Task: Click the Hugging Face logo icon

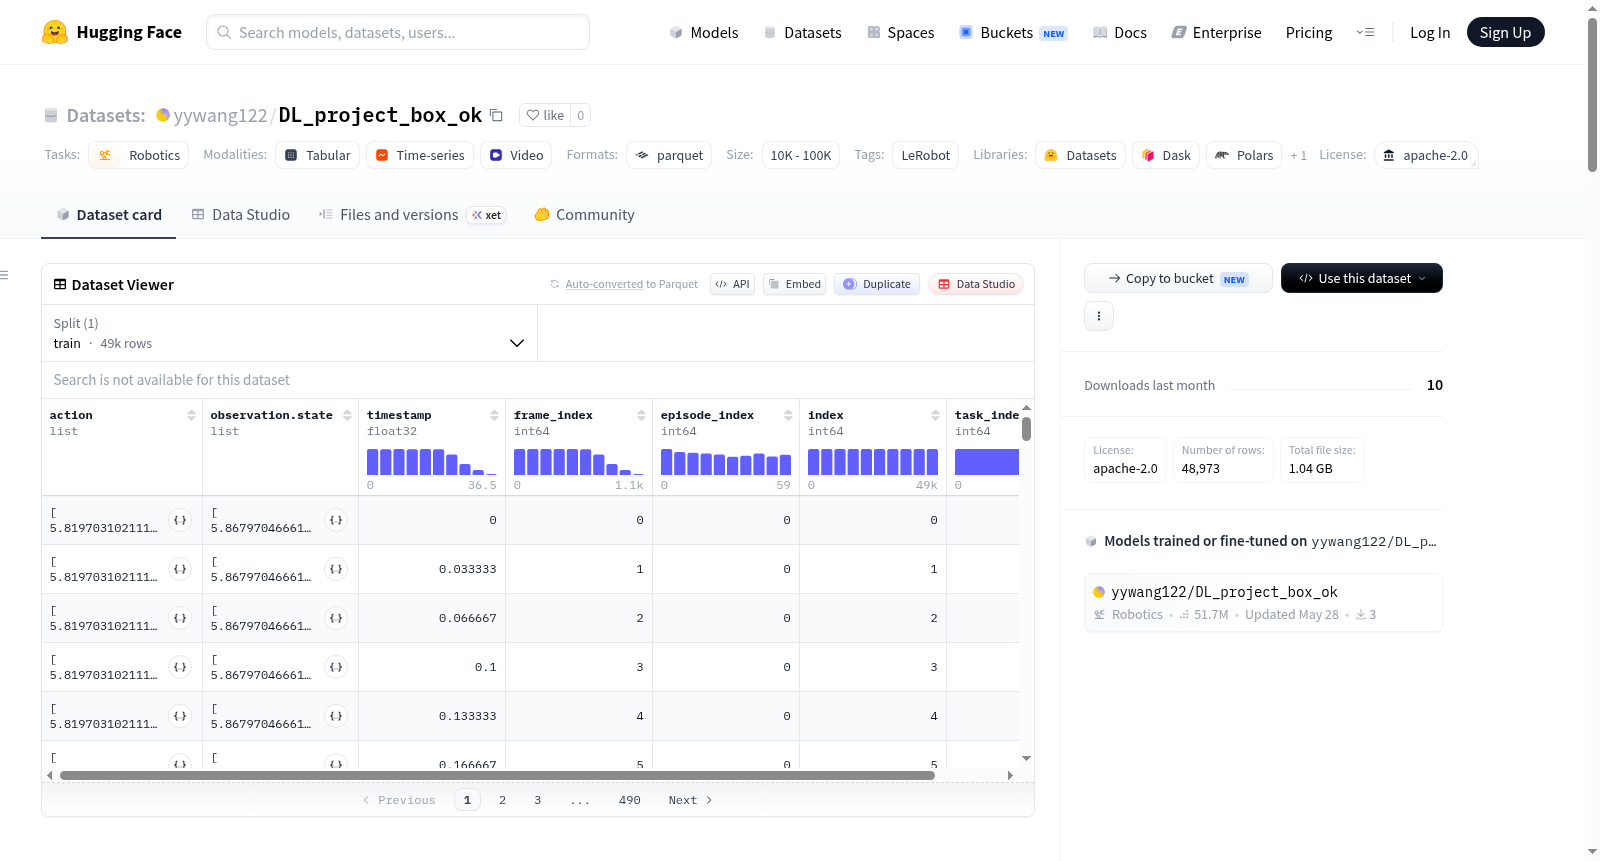Action: click(x=55, y=32)
